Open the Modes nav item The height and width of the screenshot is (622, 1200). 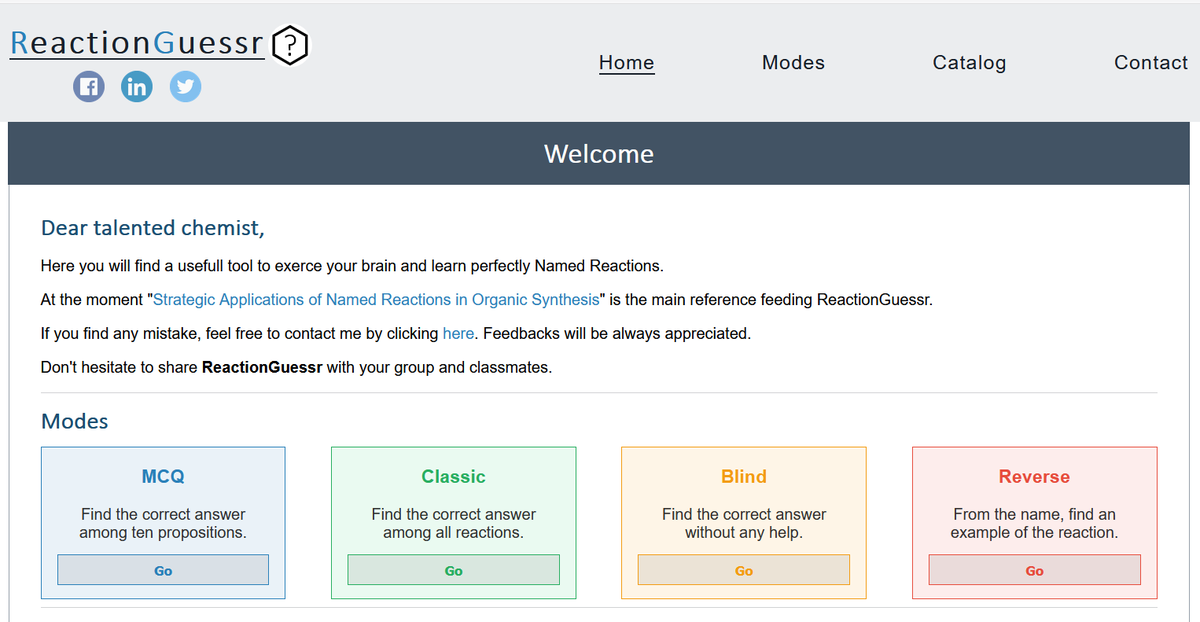click(793, 62)
